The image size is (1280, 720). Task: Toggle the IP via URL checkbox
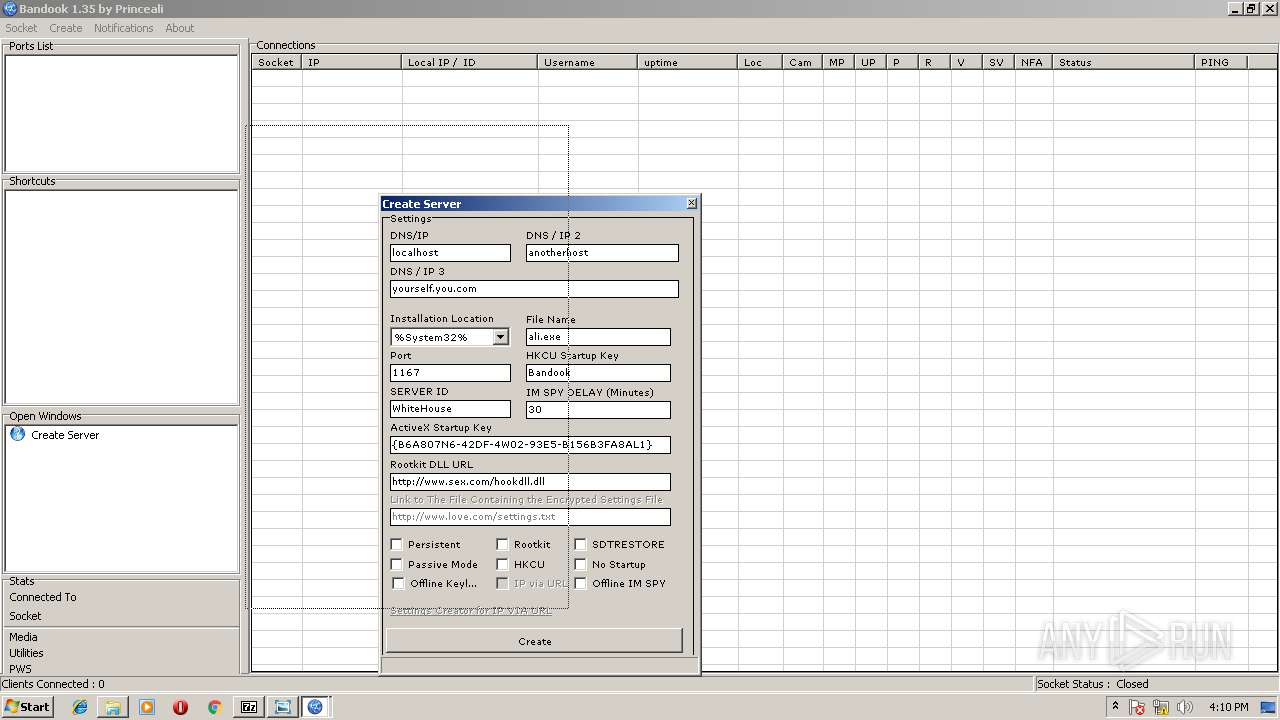(x=503, y=583)
